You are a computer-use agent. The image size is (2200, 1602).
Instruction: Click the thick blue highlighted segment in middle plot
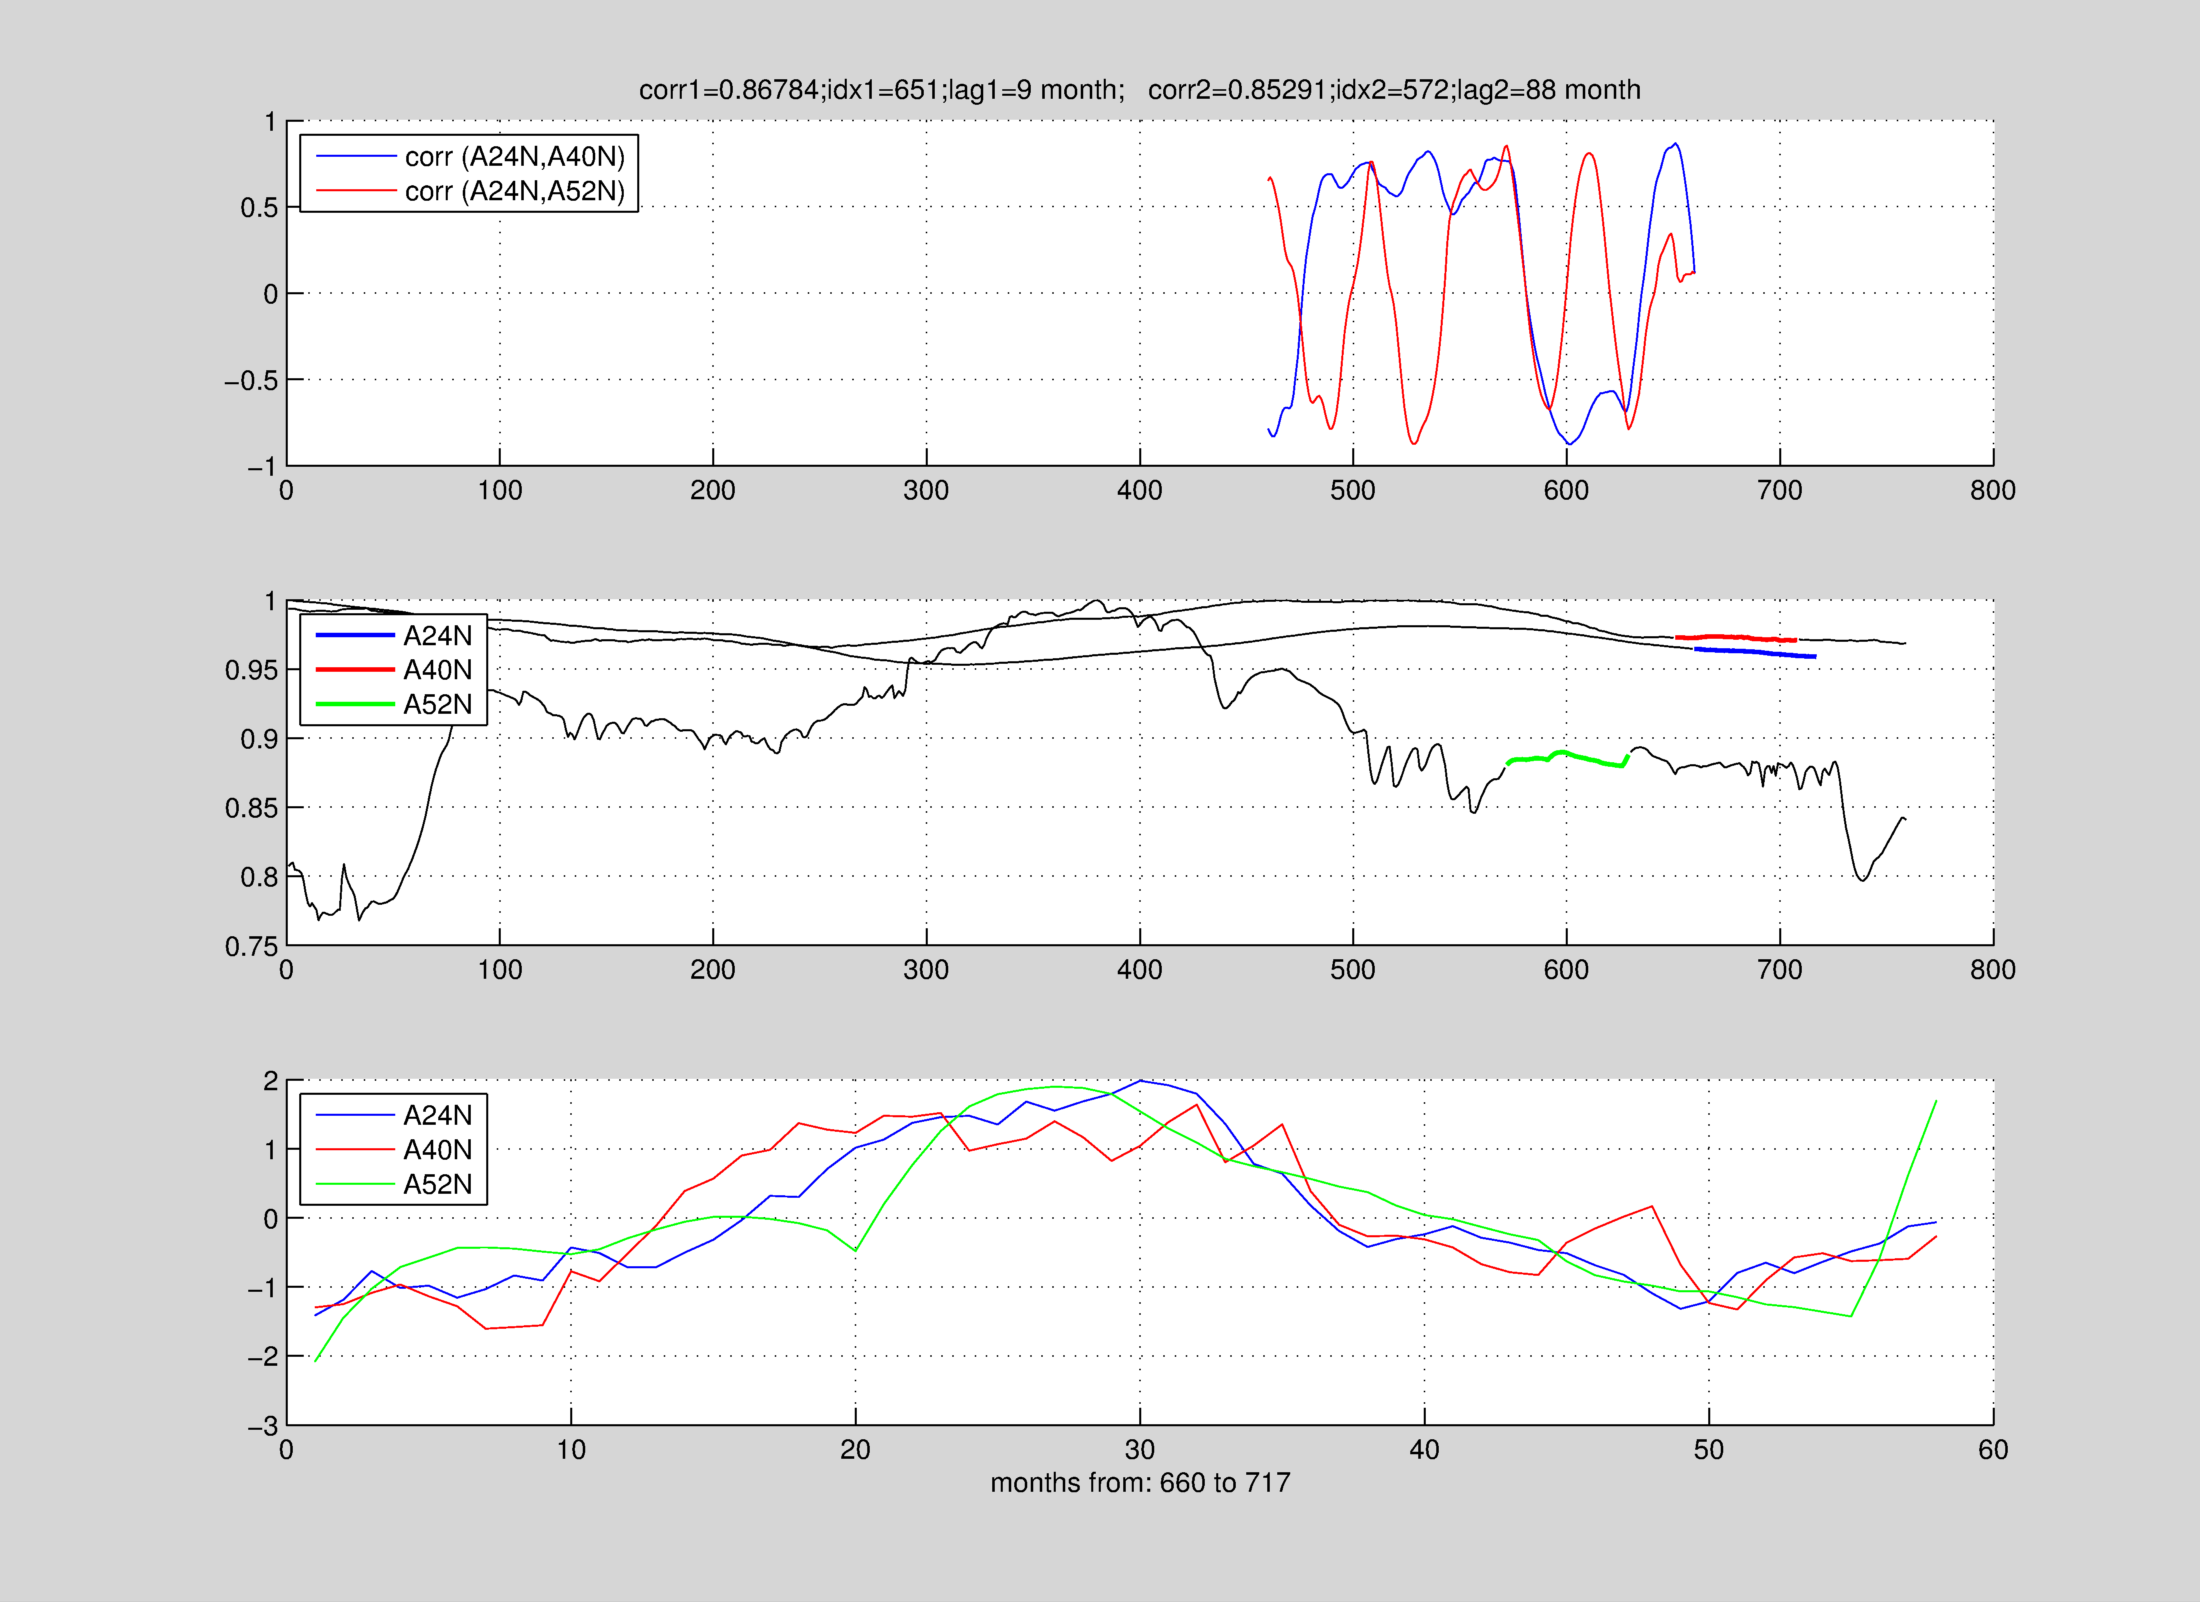pos(1755,653)
